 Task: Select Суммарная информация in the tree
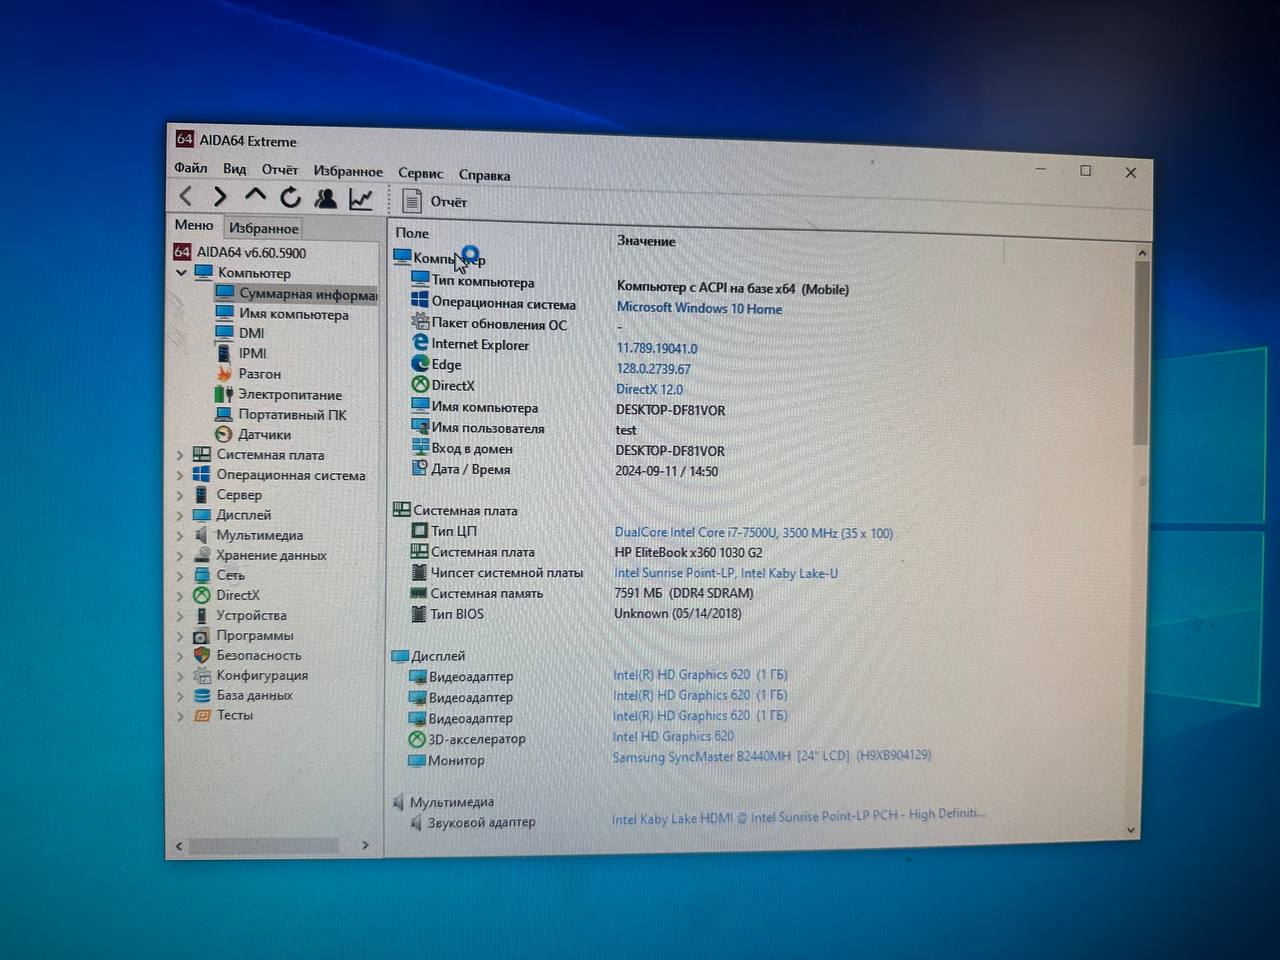[296, 293]
